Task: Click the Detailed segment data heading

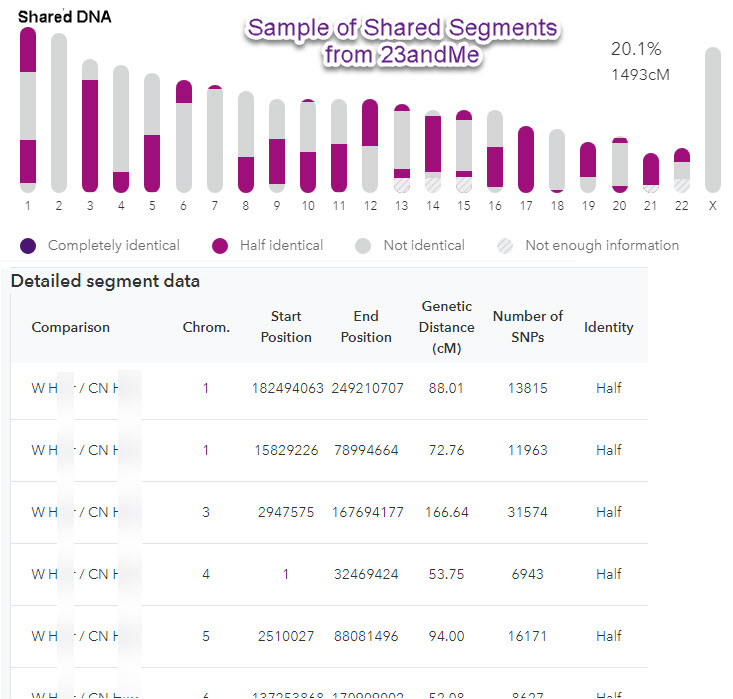Action: 105,281
